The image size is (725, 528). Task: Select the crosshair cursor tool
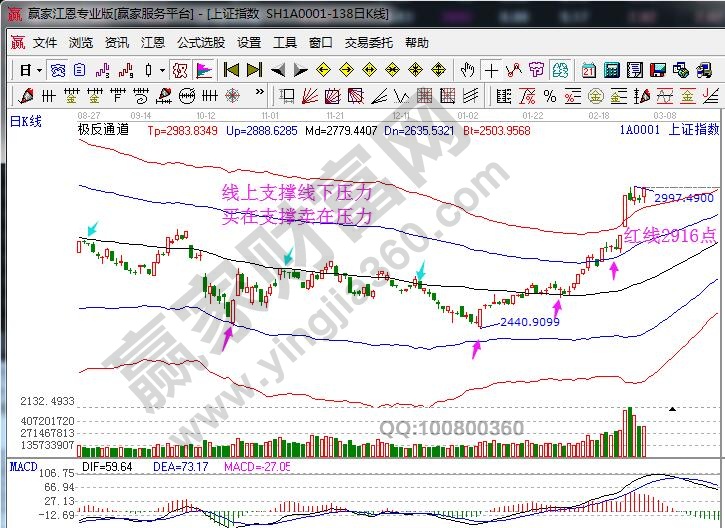click(491, 70)
